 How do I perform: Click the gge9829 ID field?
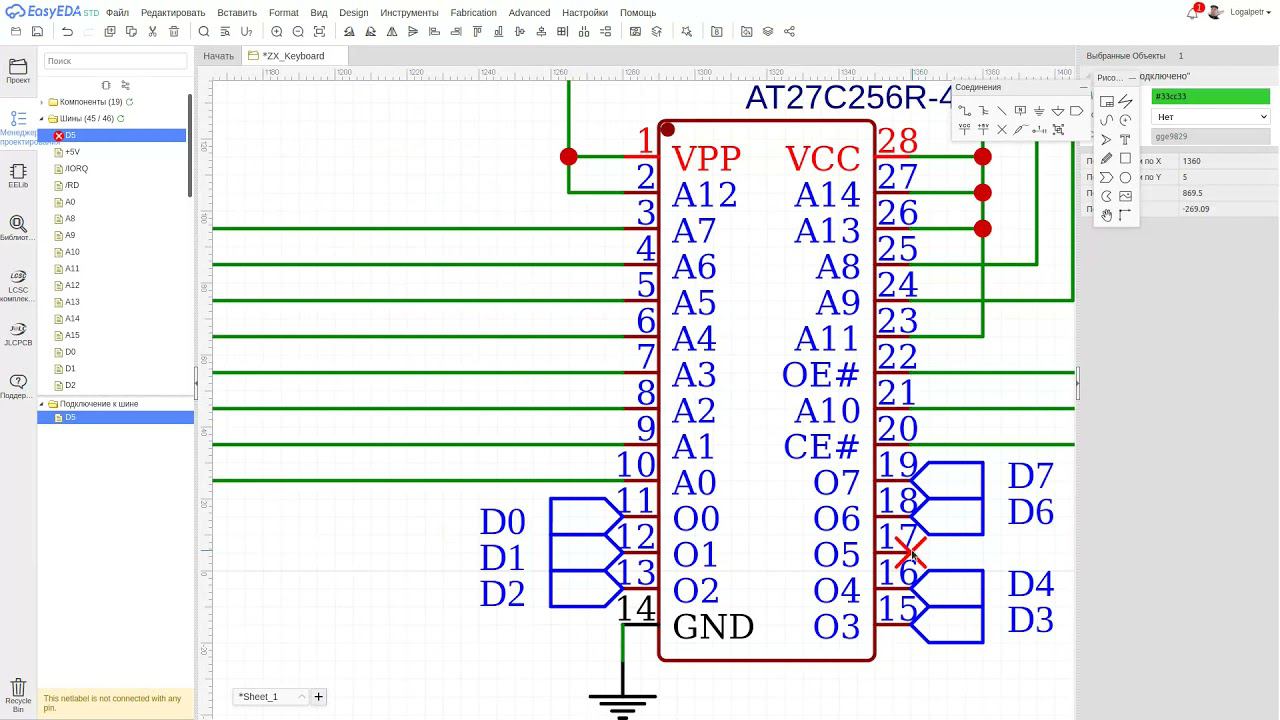coord(1210,137)
